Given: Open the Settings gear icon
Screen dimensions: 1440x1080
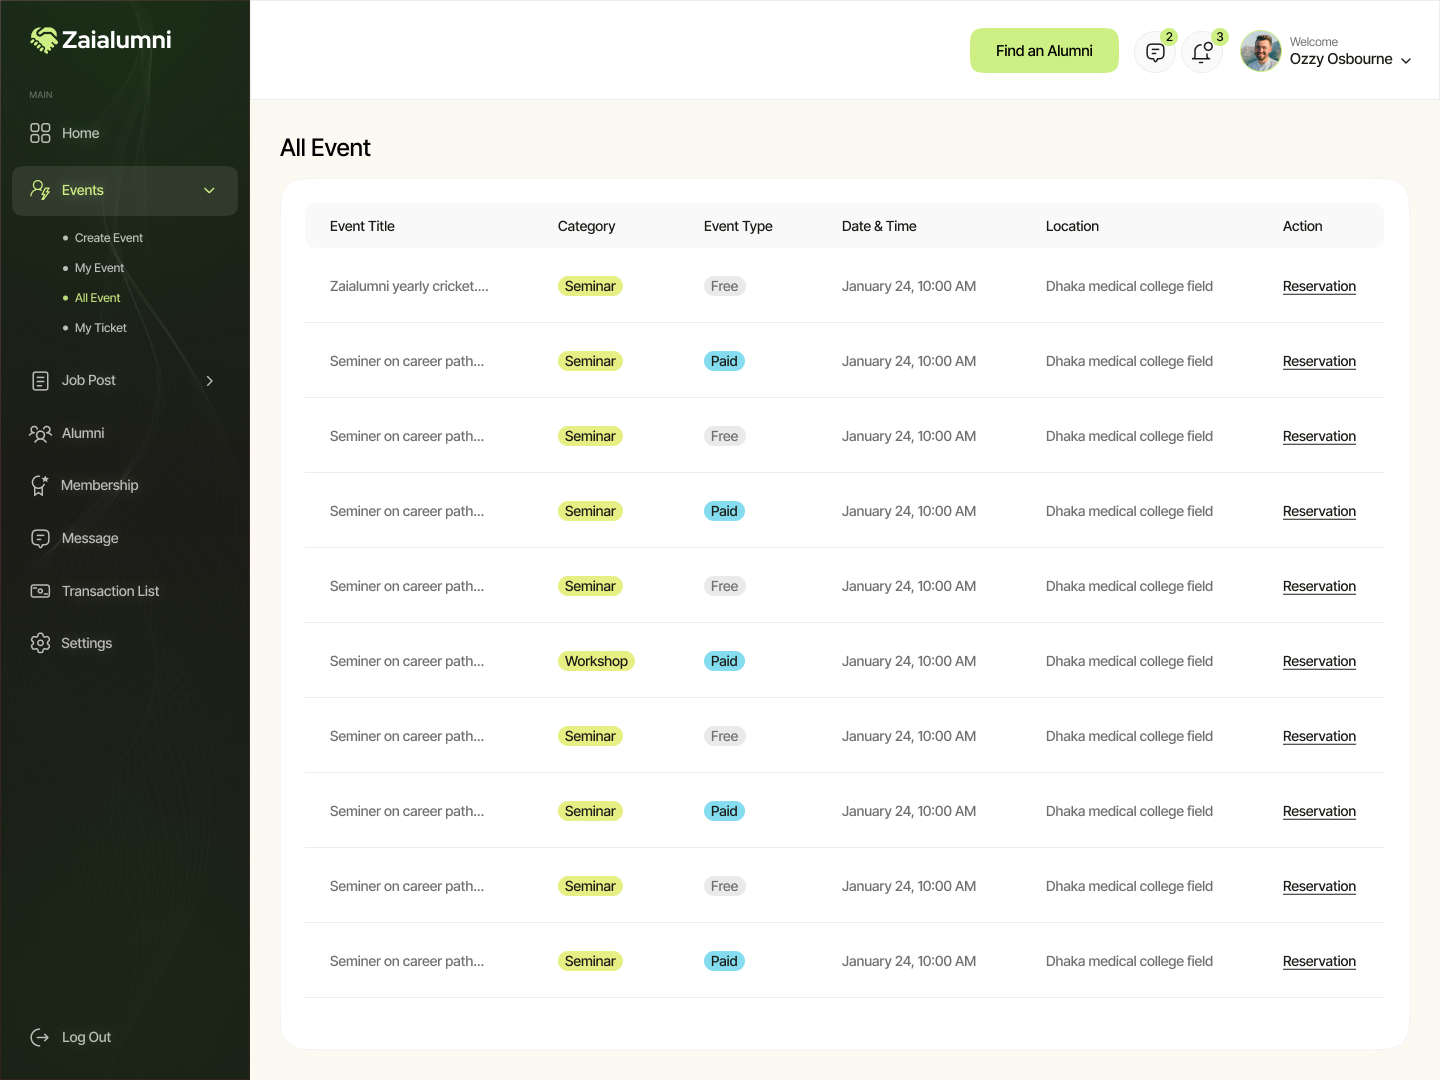Looking at the screenshot, I should 40,643.
